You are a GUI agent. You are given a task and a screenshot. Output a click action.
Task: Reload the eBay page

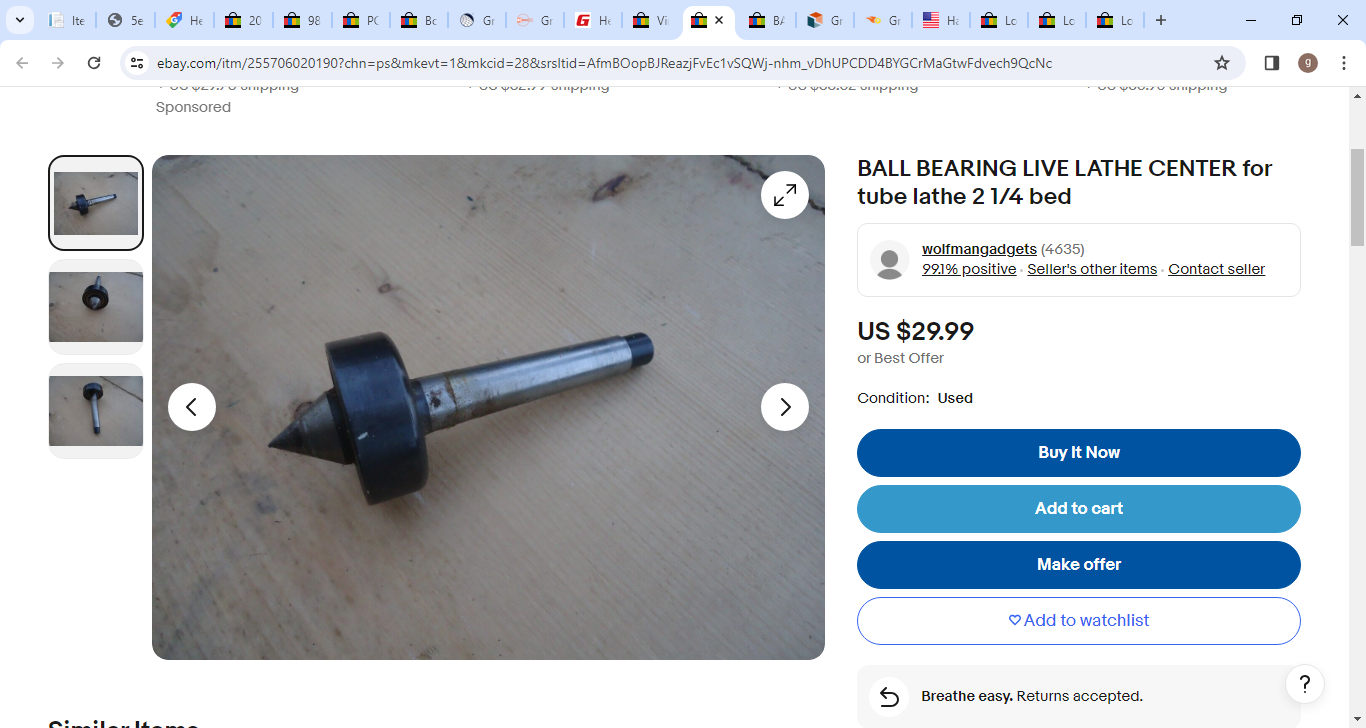[94, 63]
